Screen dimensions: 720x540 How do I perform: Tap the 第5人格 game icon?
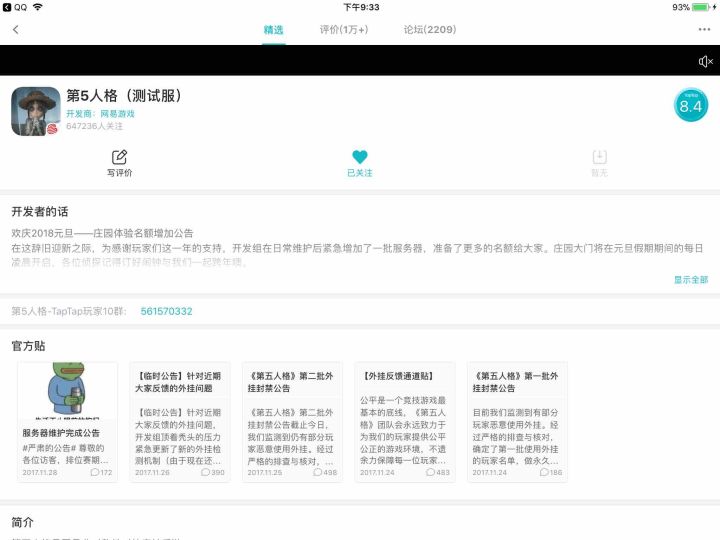click(x=36, y=111)
